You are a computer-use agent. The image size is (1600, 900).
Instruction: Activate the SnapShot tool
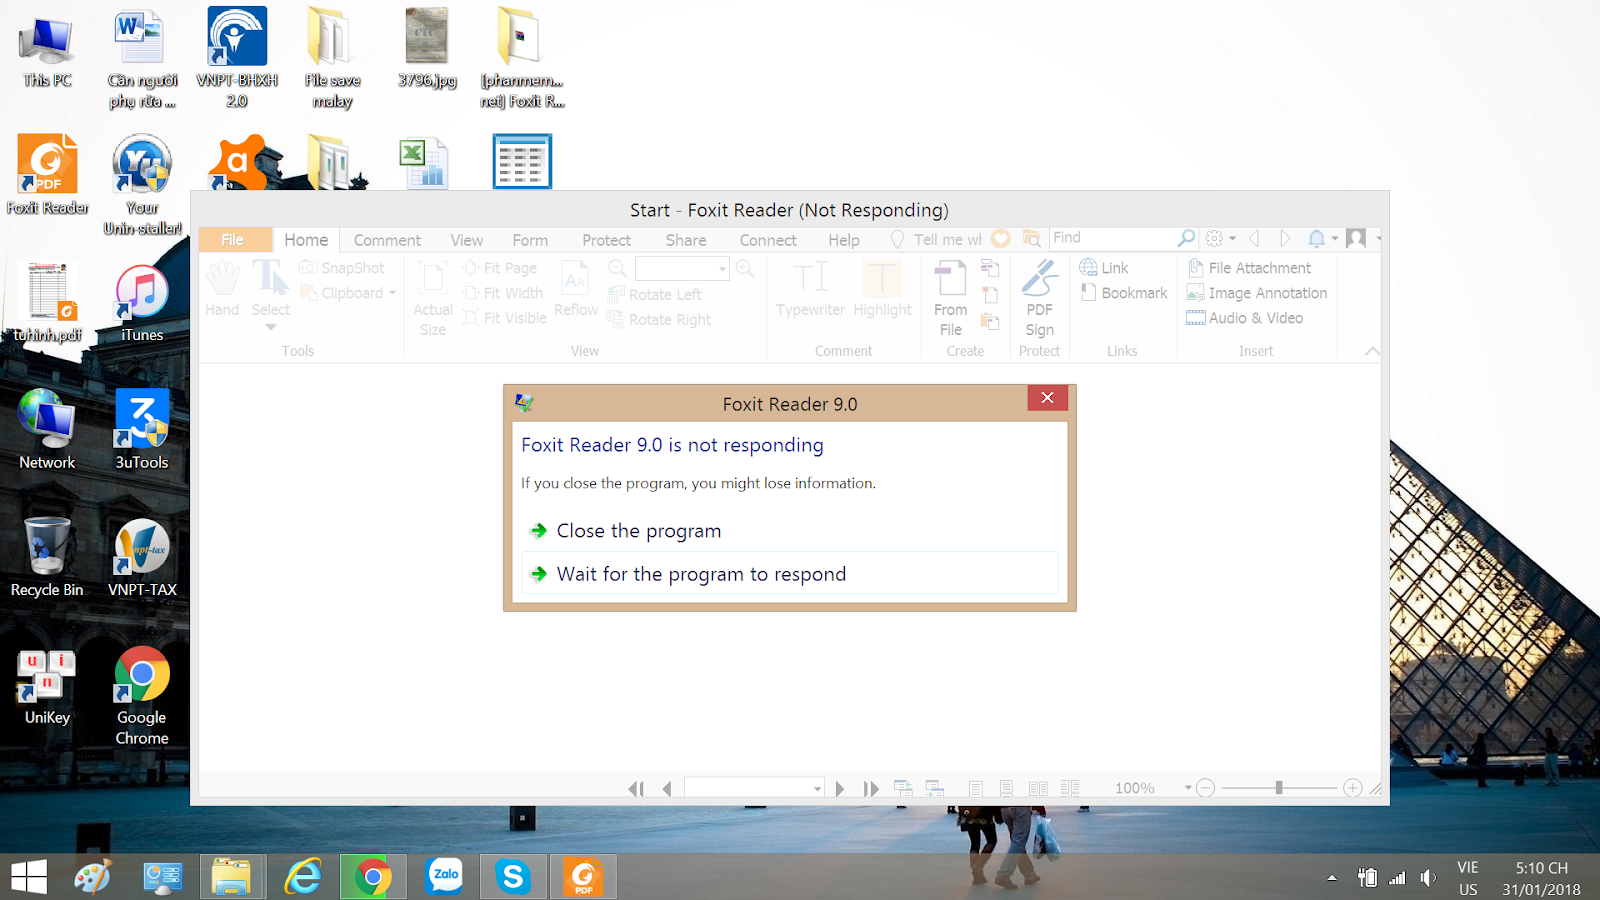[342, 268]
